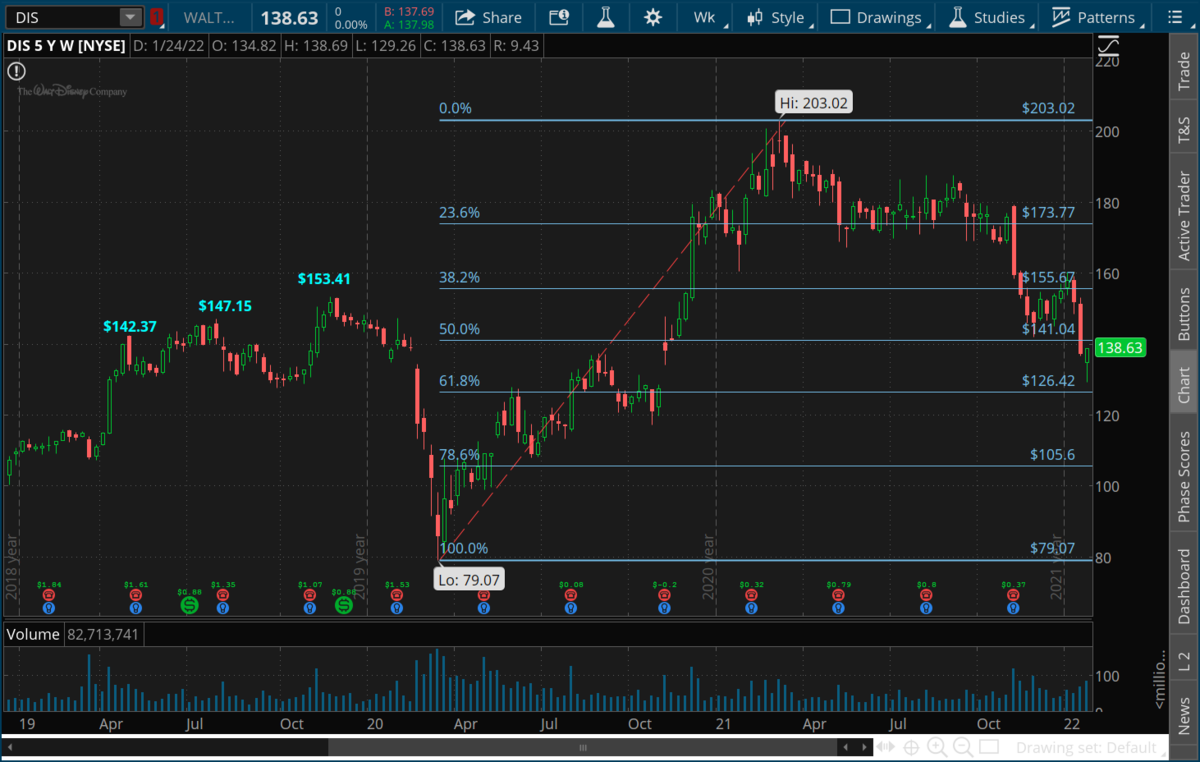1200x762 pixels.
Task: Click the red earnings icon under $1.84
Action: [47, 594]
